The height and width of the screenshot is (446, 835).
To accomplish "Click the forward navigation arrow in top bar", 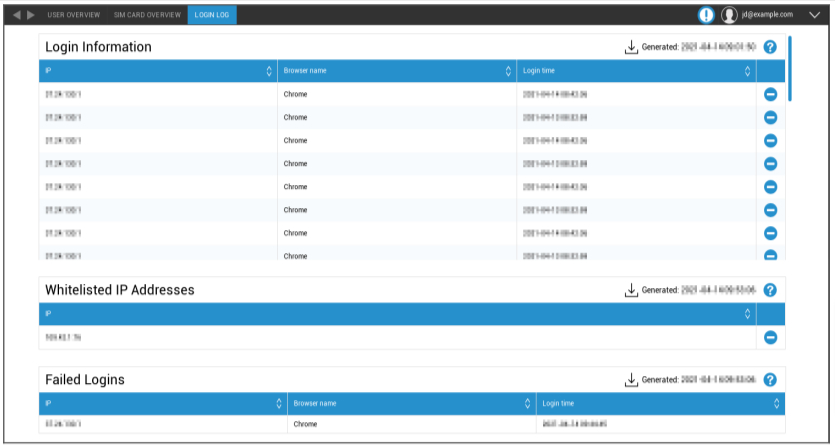I will pos(30,15).
